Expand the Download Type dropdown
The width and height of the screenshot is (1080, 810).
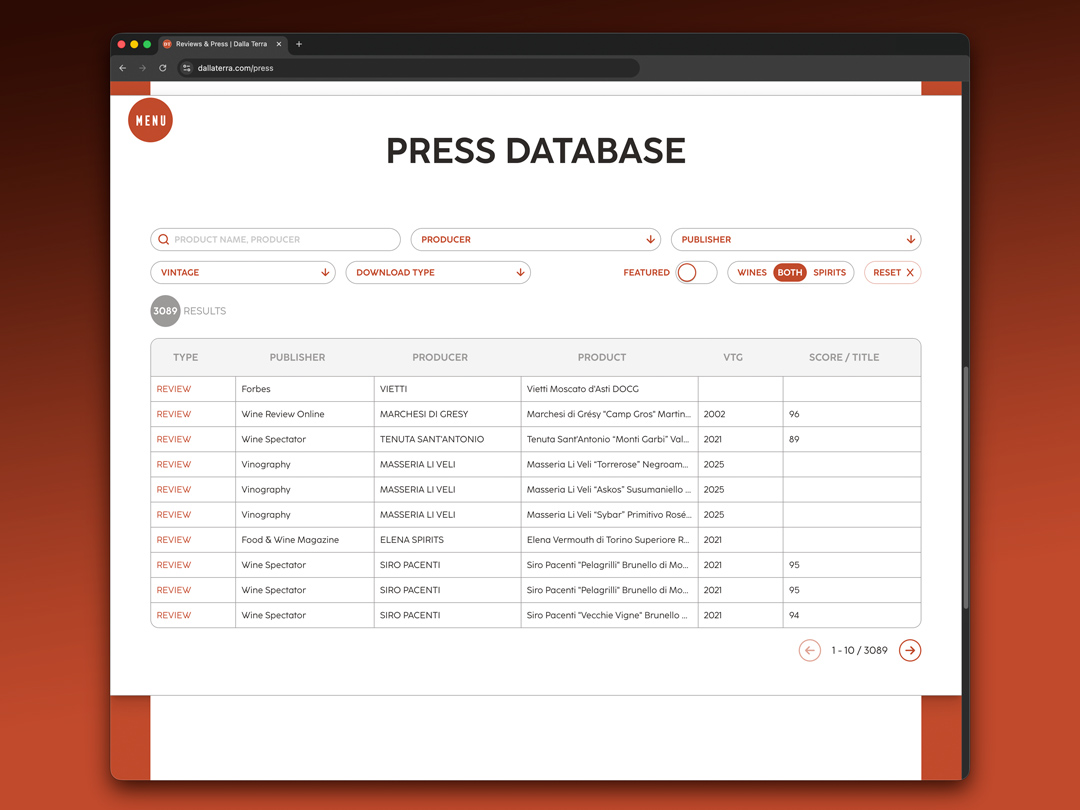[438, 273]
